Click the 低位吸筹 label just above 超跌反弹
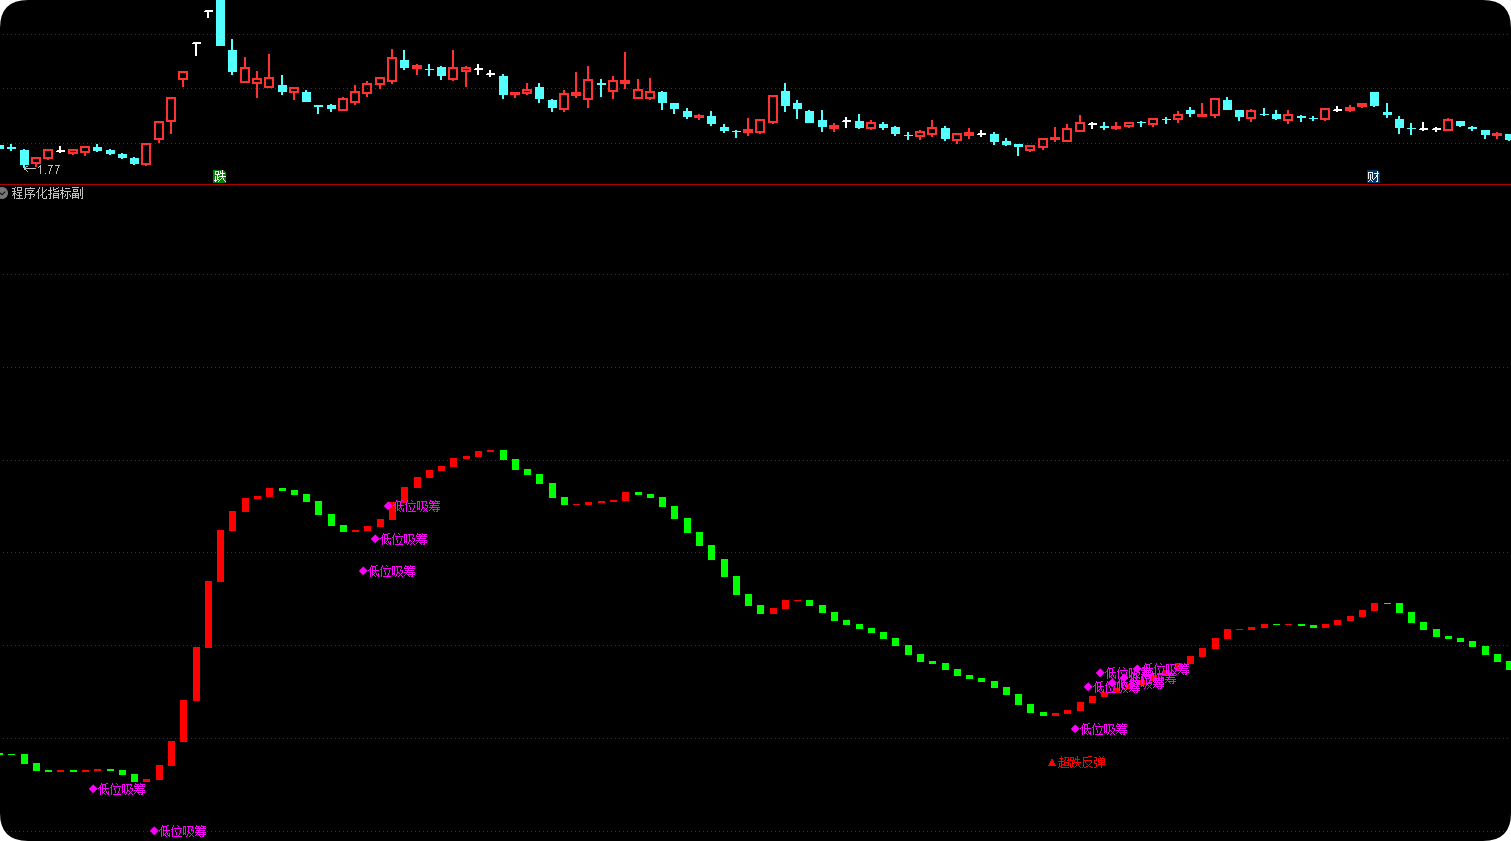 (x=1100, y=729)
